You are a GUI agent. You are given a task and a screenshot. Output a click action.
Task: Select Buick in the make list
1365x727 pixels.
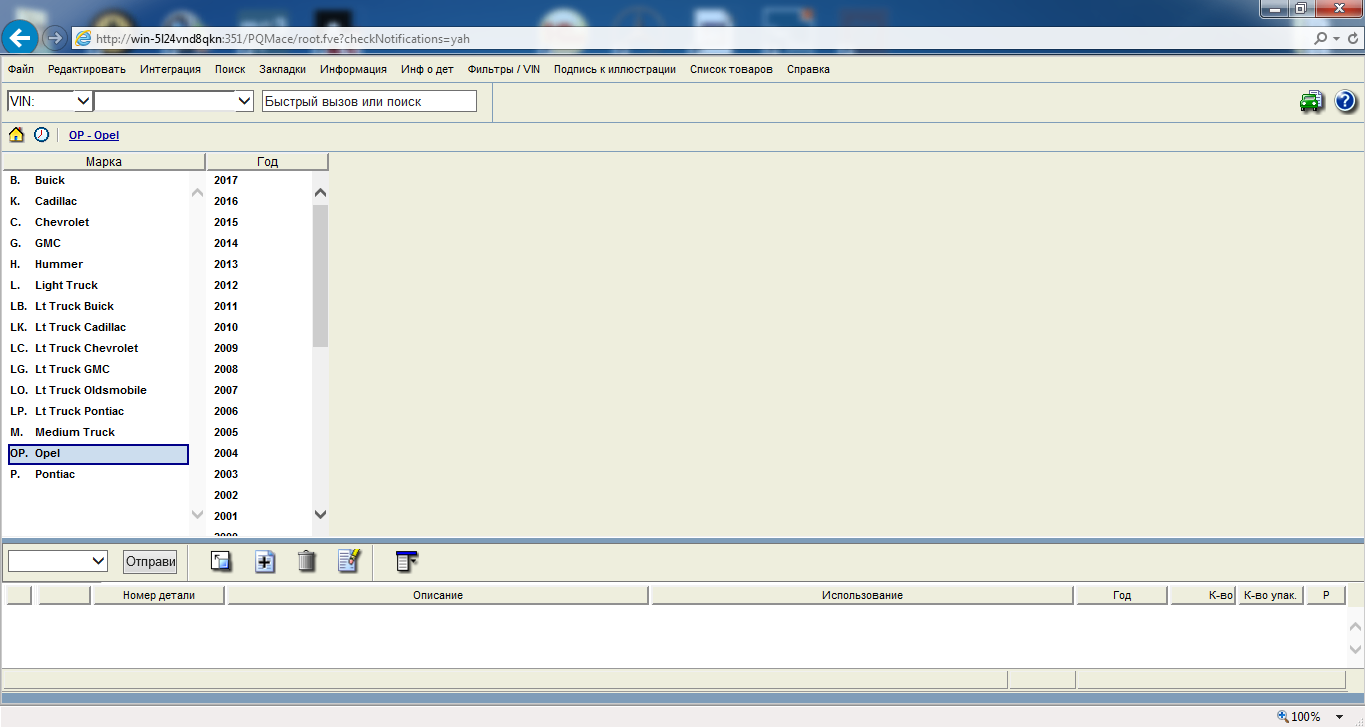[98, 180]
